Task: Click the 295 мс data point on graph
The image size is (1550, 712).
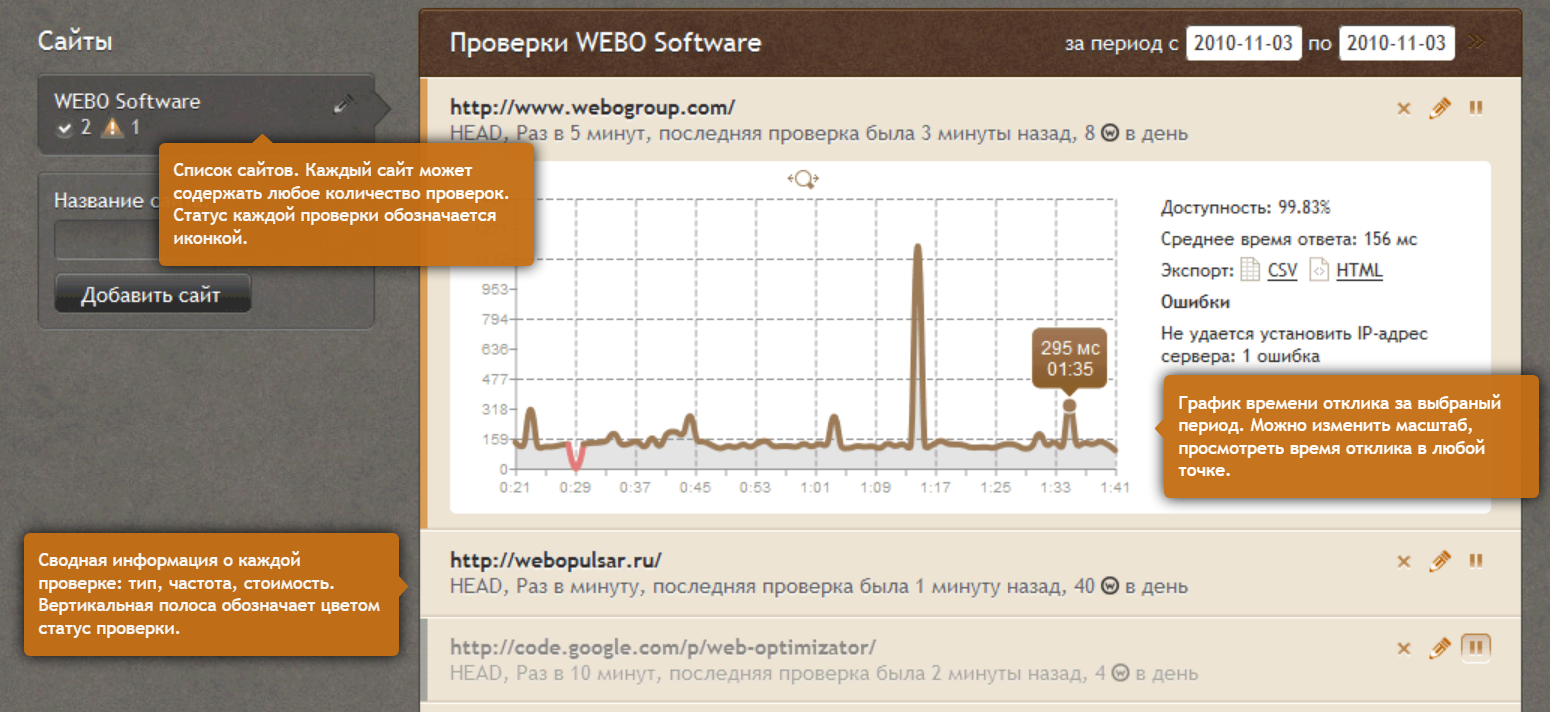Action: pyautogui.click(x=1069, y=405)
